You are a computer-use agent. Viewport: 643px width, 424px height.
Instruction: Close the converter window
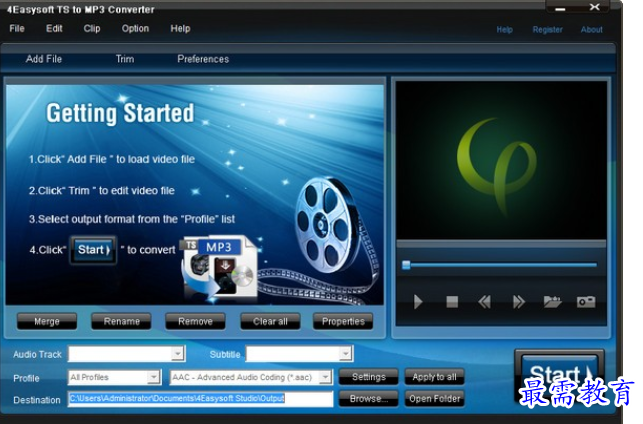pyautogui.click(x=594, y=7)
